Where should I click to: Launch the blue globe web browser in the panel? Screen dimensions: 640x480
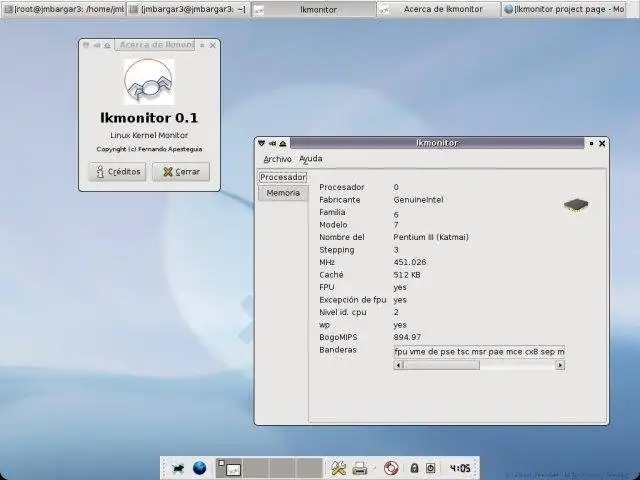(x=199, y=468)
